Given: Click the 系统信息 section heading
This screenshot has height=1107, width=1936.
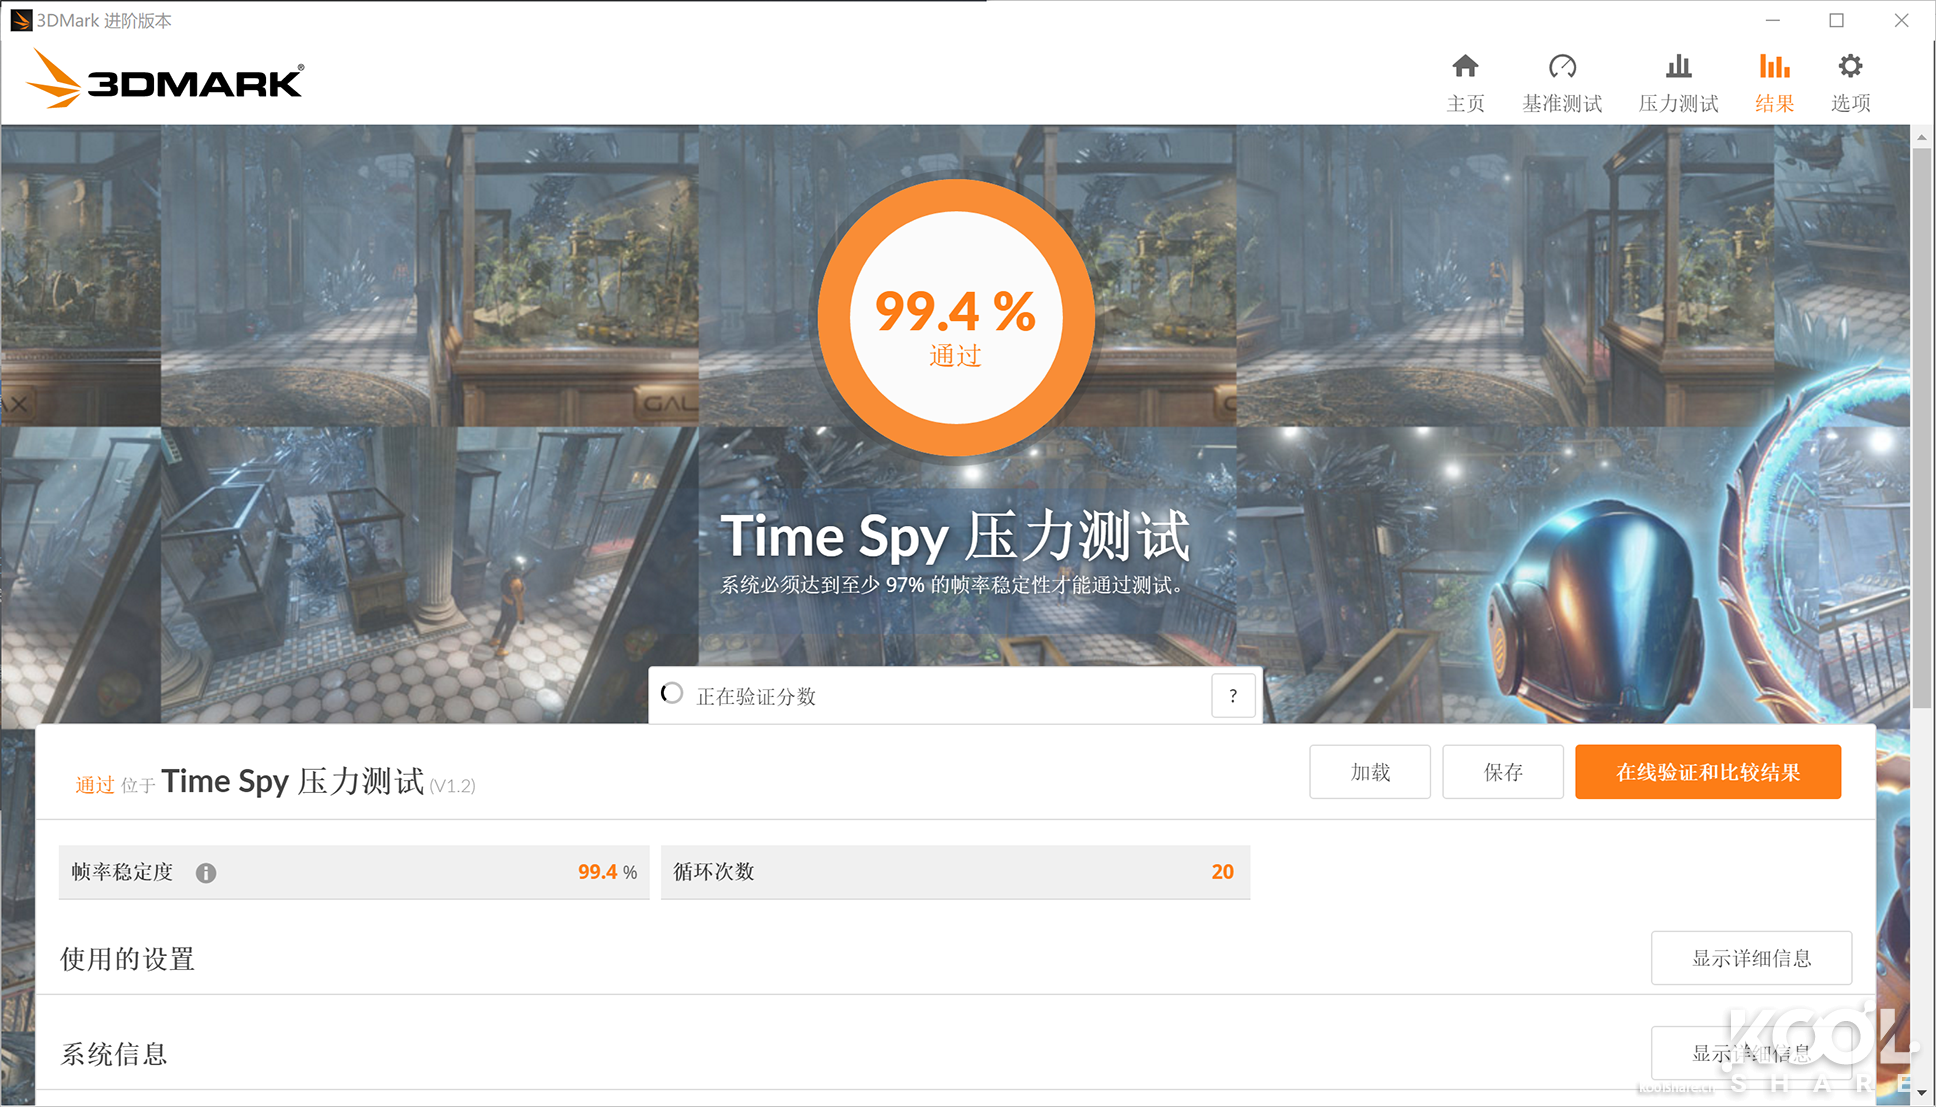Looking at the screenshot, I should coord(114,1054).
